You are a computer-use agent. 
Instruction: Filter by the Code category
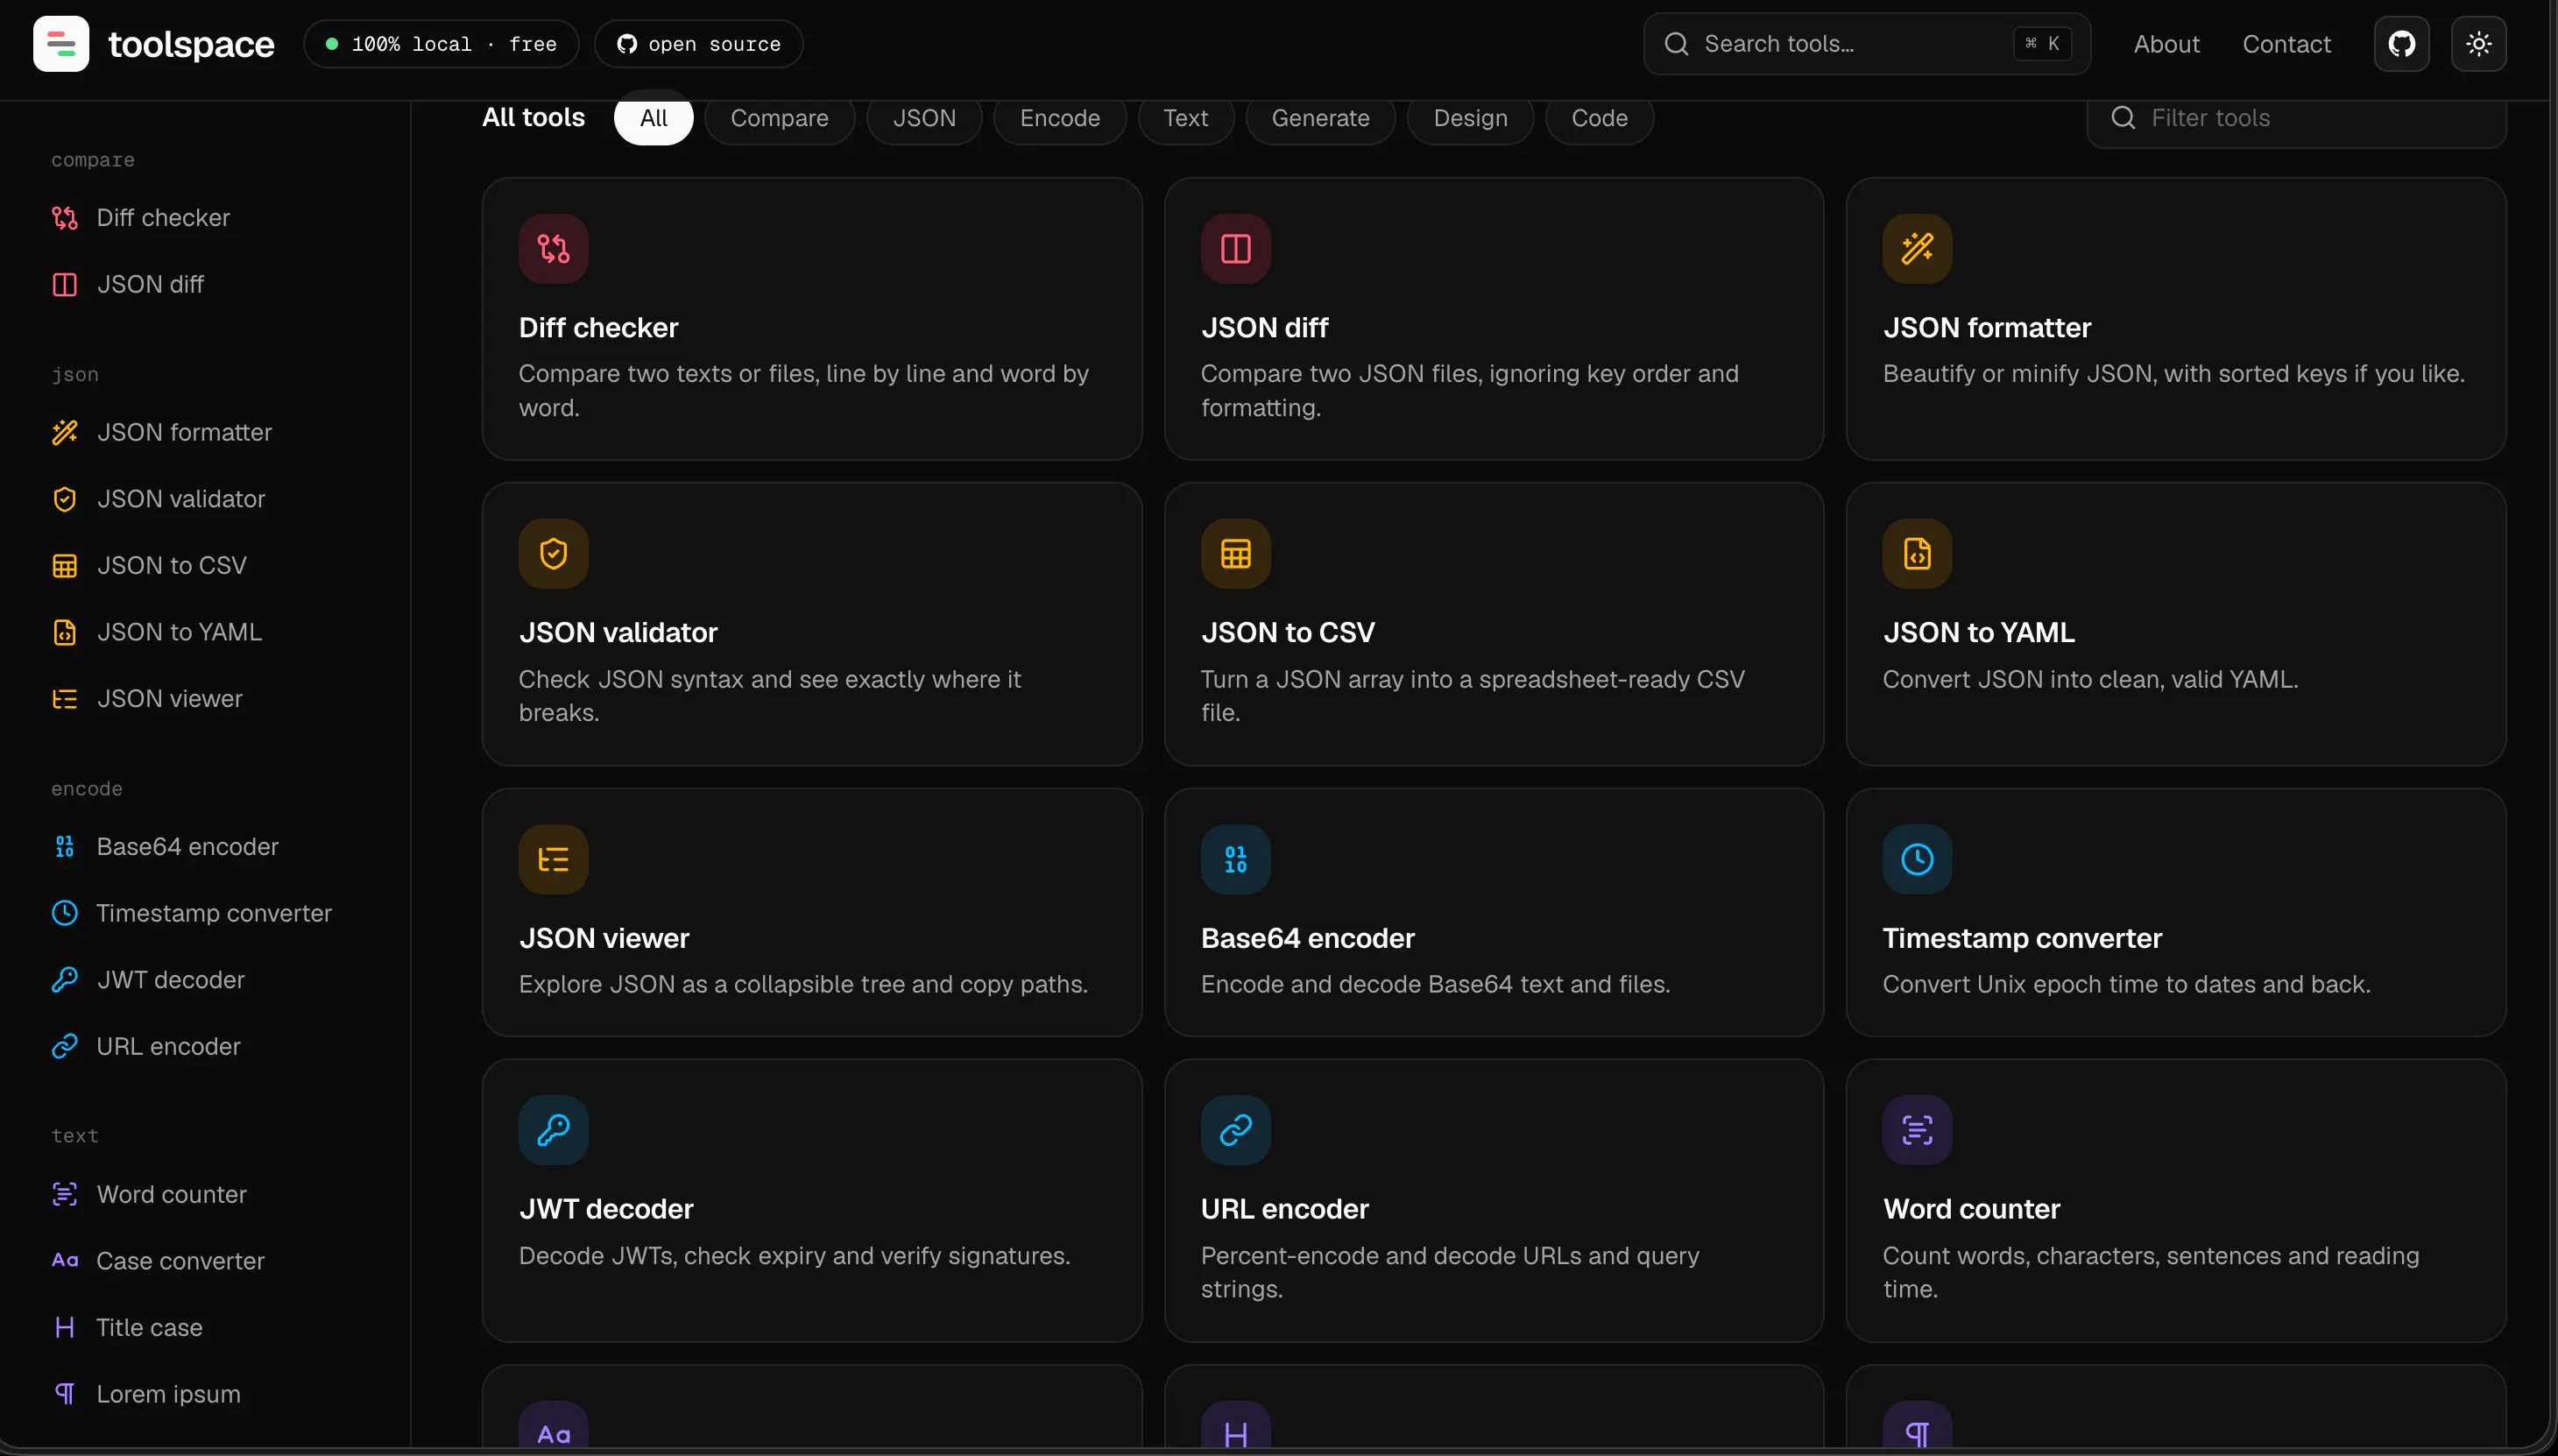coord(1599,118)
